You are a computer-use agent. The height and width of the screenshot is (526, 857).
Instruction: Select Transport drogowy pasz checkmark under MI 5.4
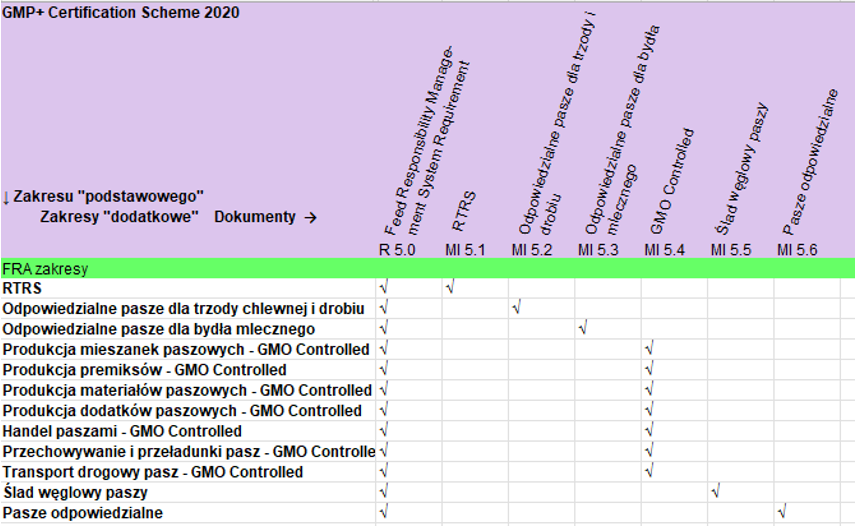tap(649, 471)
